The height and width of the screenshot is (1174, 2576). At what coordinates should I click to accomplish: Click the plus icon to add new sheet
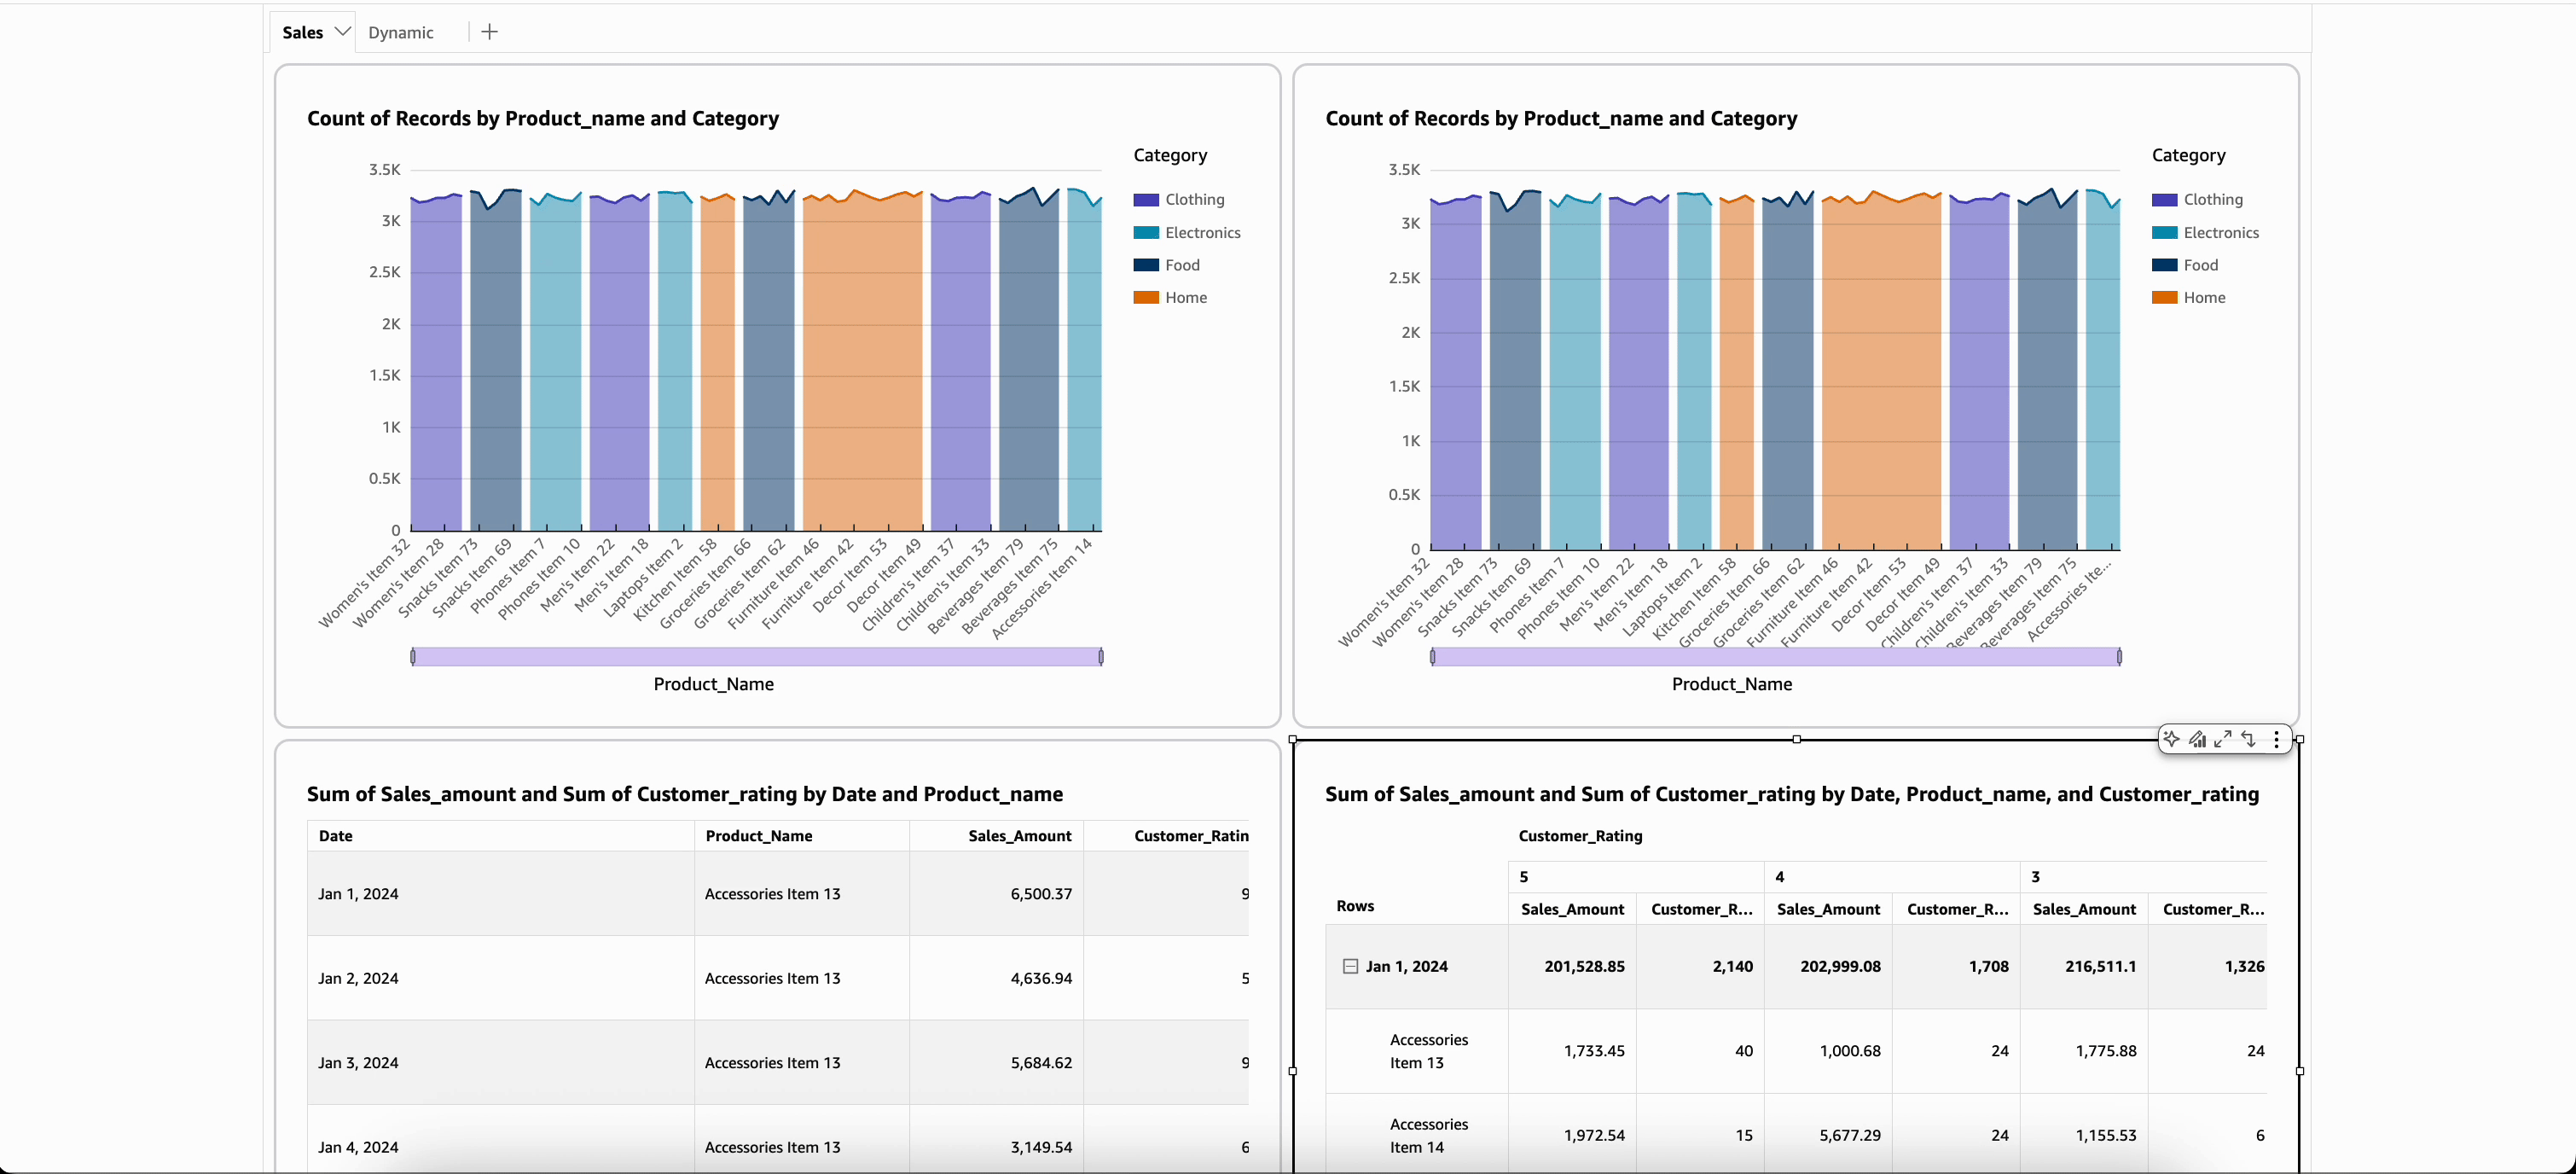point(489,31)
